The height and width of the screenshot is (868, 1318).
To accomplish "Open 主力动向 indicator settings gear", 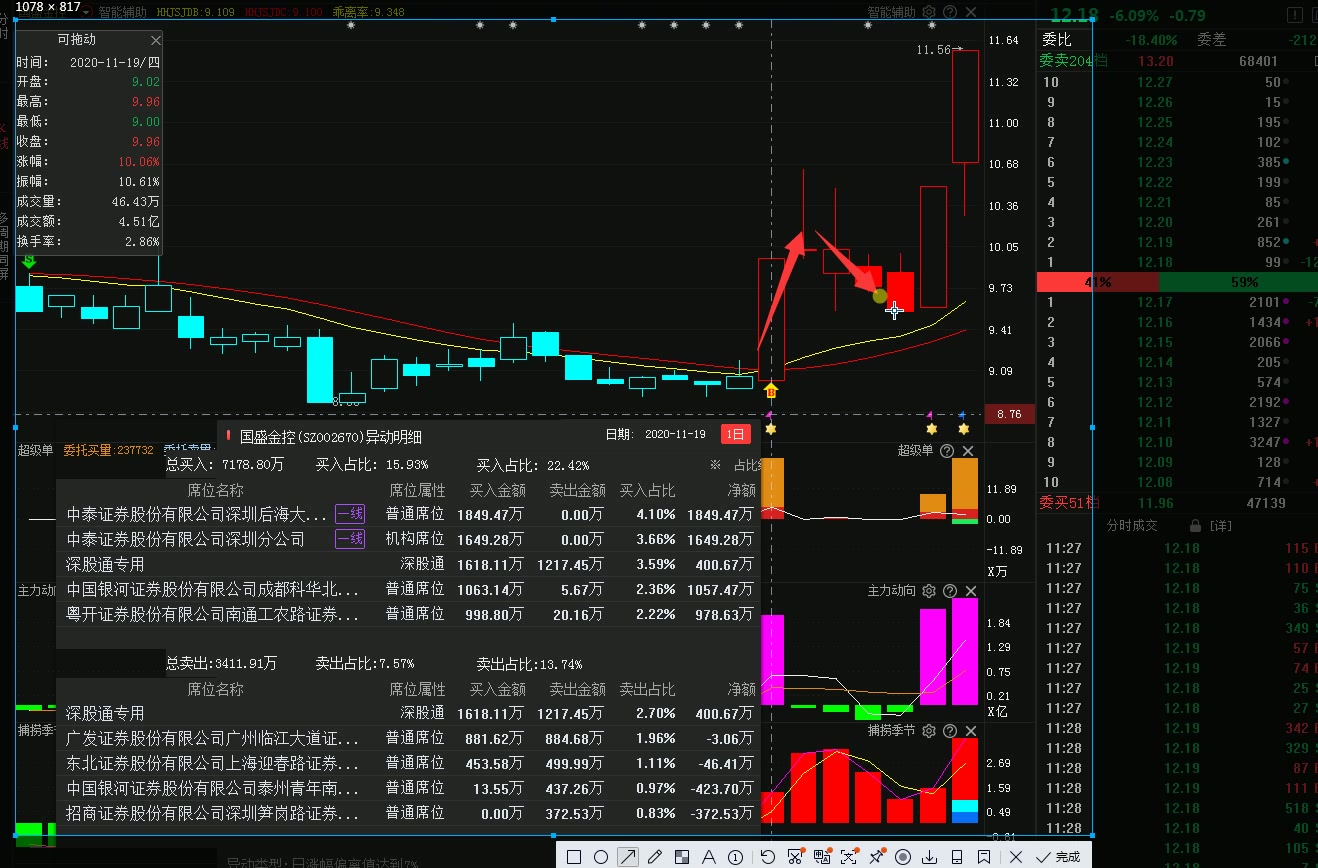I will click(929, 591).
